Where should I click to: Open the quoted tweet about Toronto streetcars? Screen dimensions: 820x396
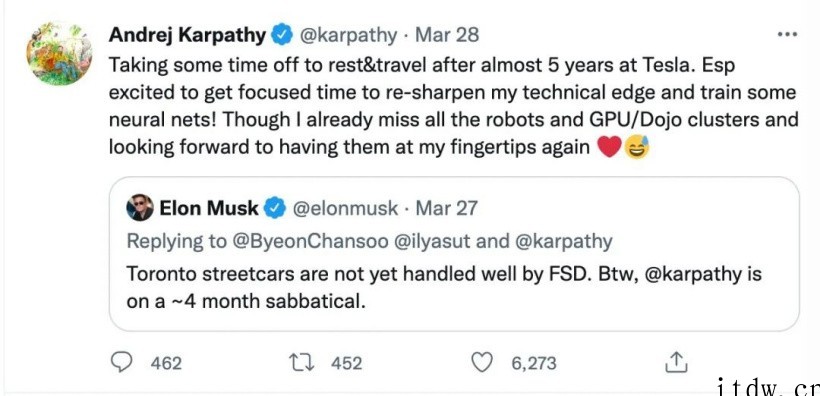[454, 254]
